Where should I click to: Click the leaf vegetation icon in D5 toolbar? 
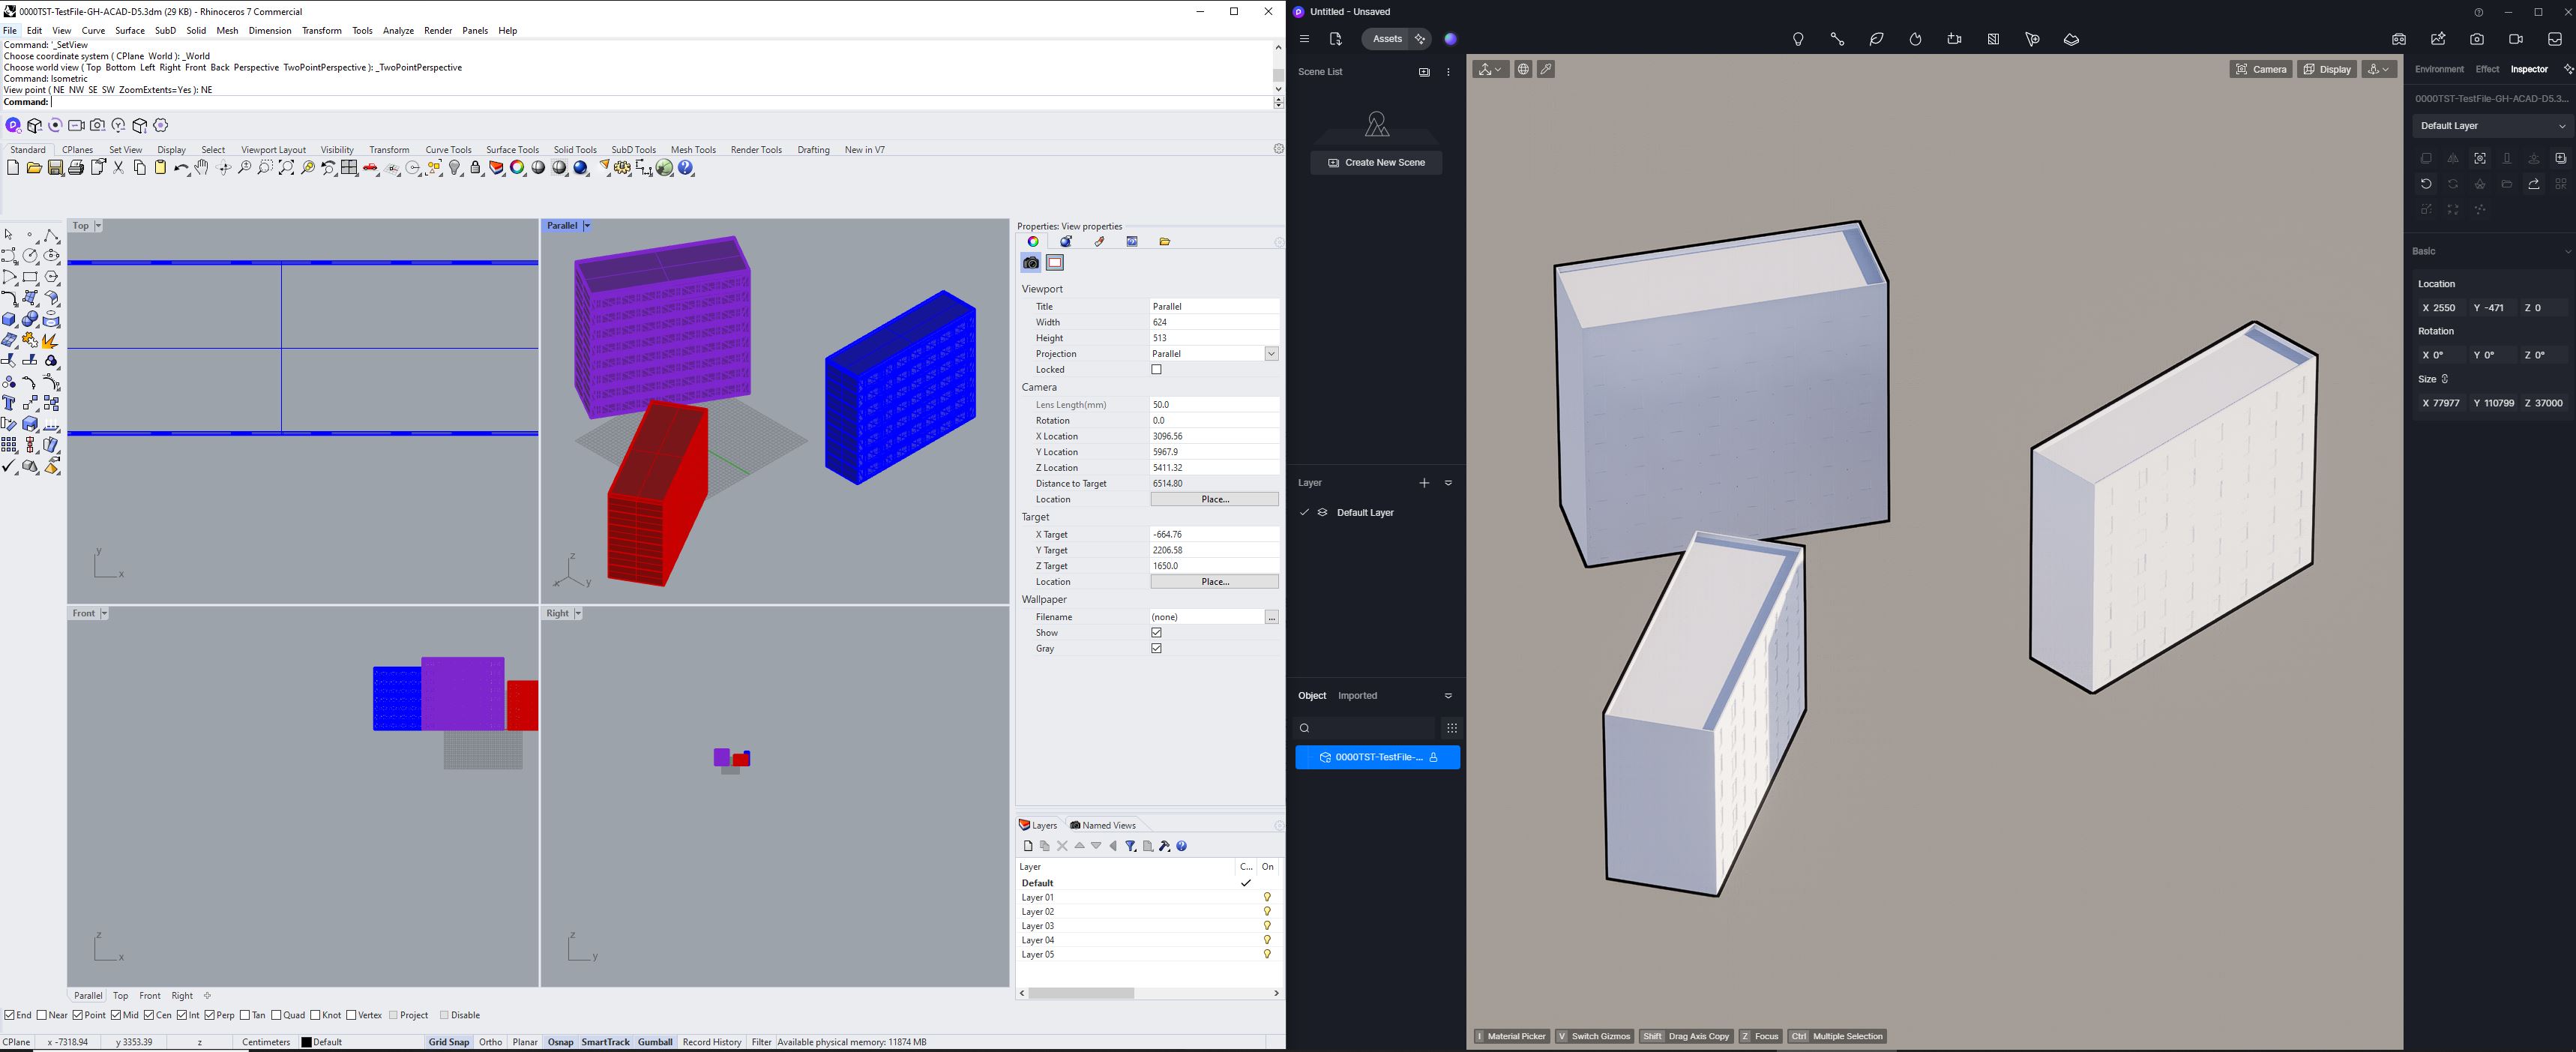click(x=1876, y=39)
